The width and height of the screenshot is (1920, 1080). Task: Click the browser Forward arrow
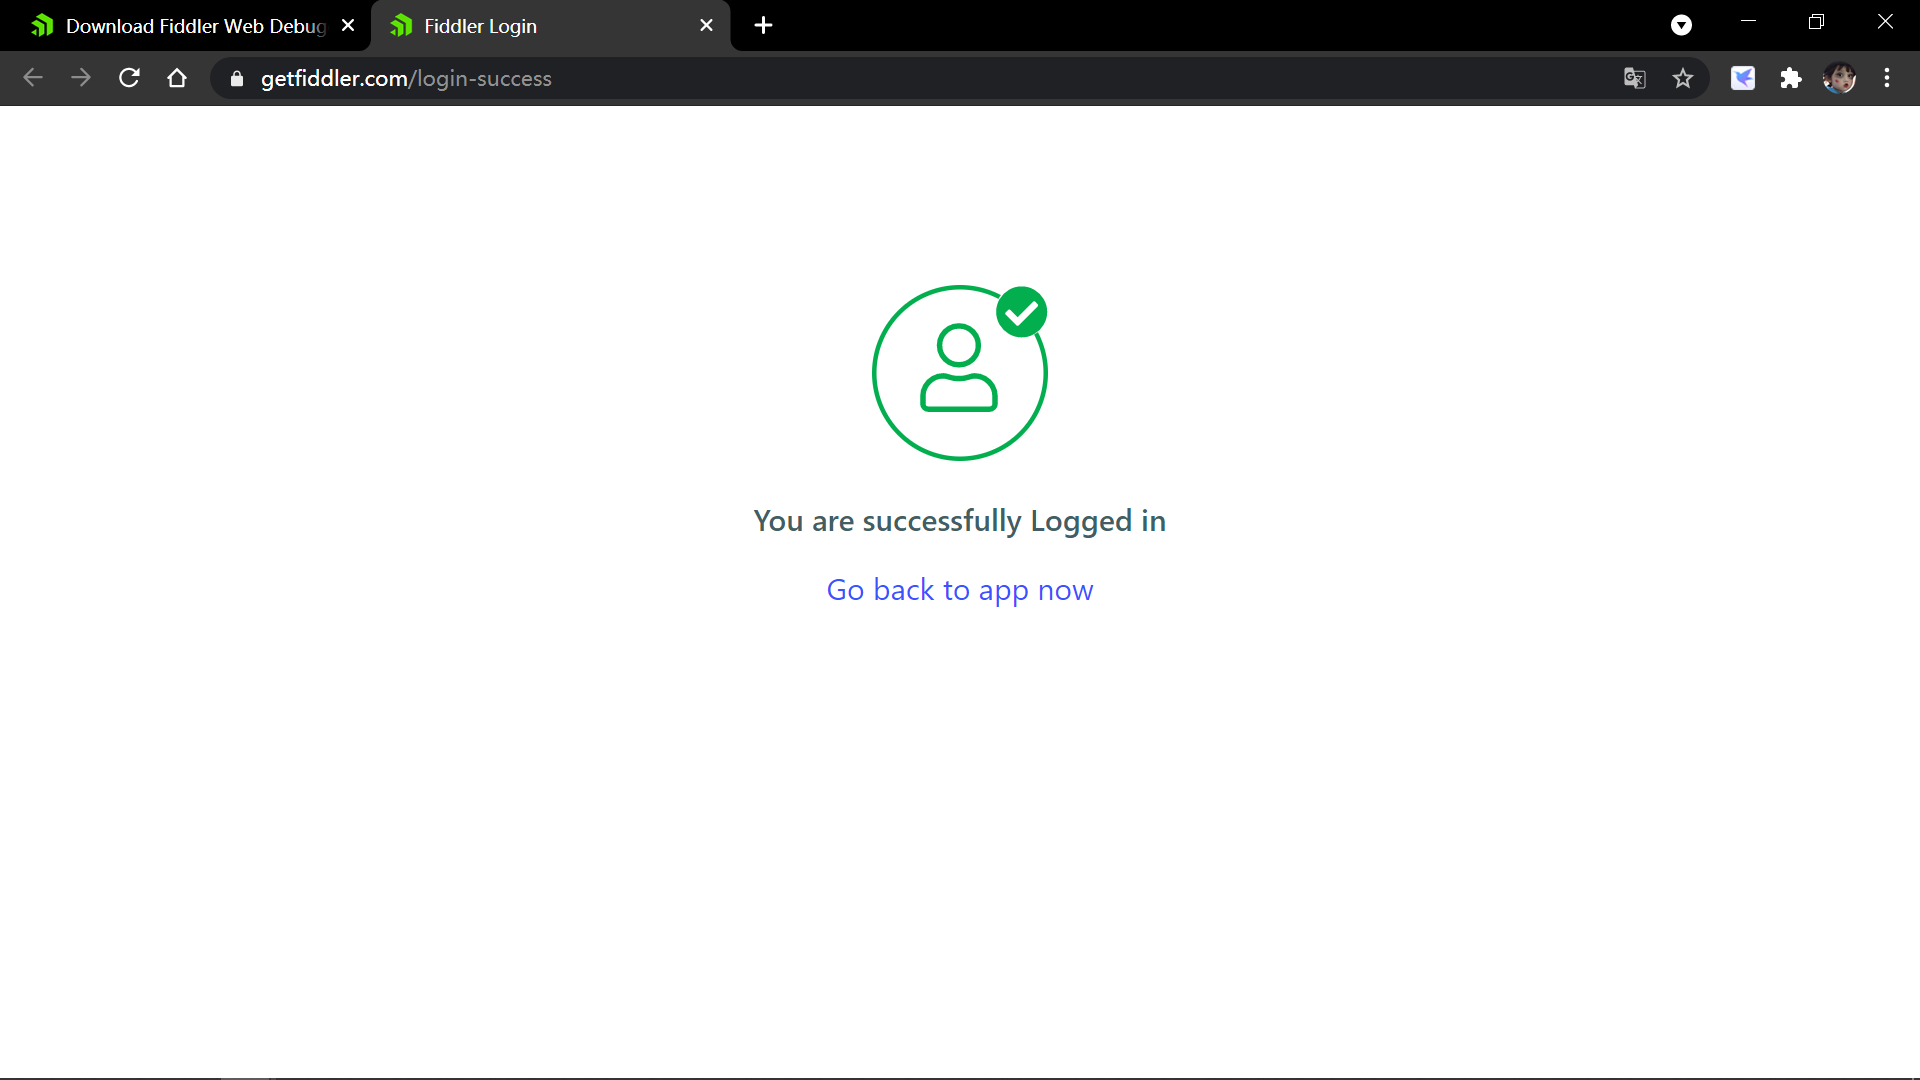(81, 78)
